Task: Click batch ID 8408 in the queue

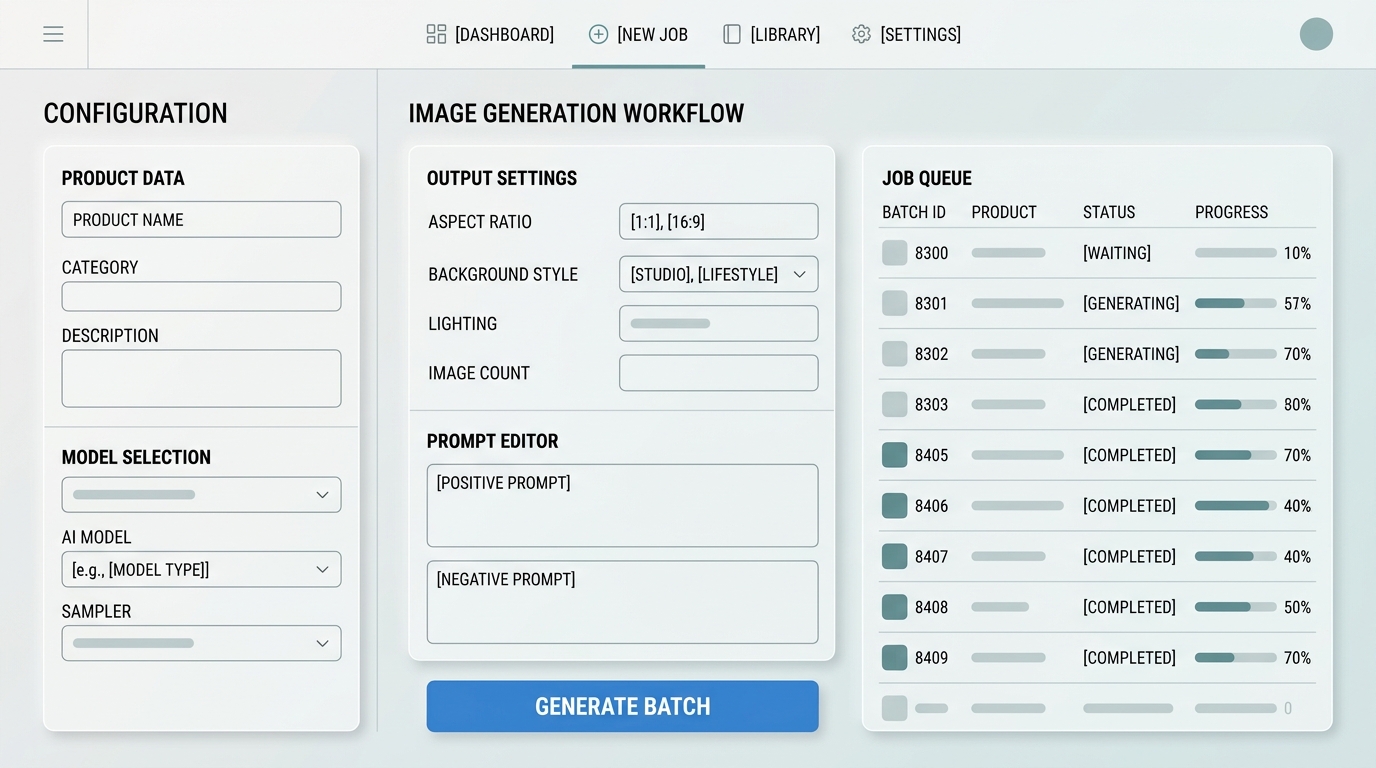Action: click(931, 607)
